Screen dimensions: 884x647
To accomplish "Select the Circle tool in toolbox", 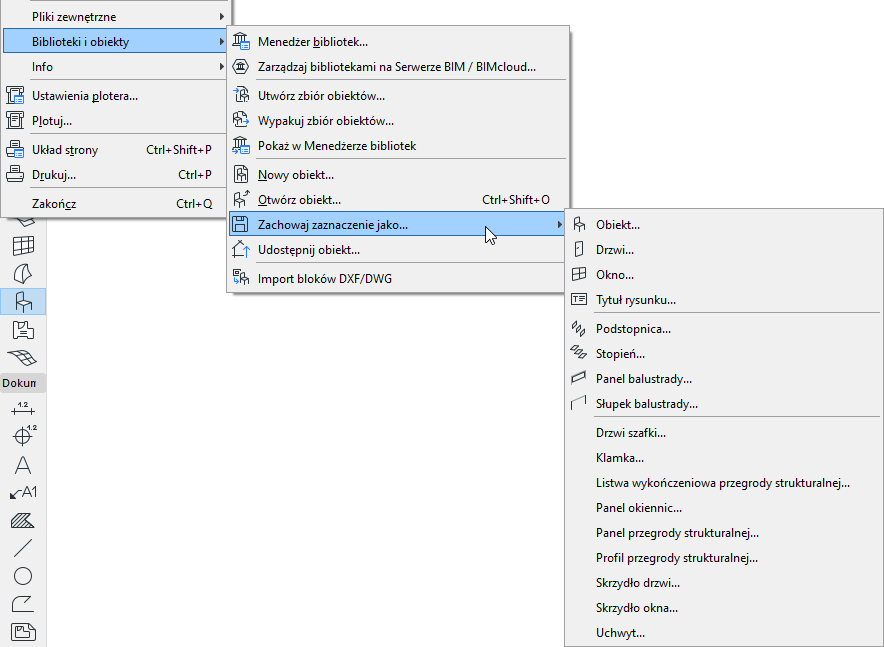I will pyautogui.click(x=23, y=576).
